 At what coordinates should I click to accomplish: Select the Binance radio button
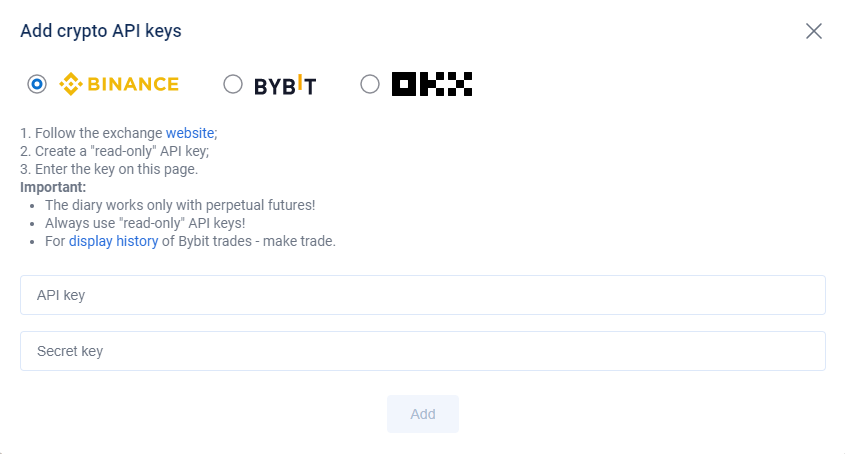[x=37, y=84]
